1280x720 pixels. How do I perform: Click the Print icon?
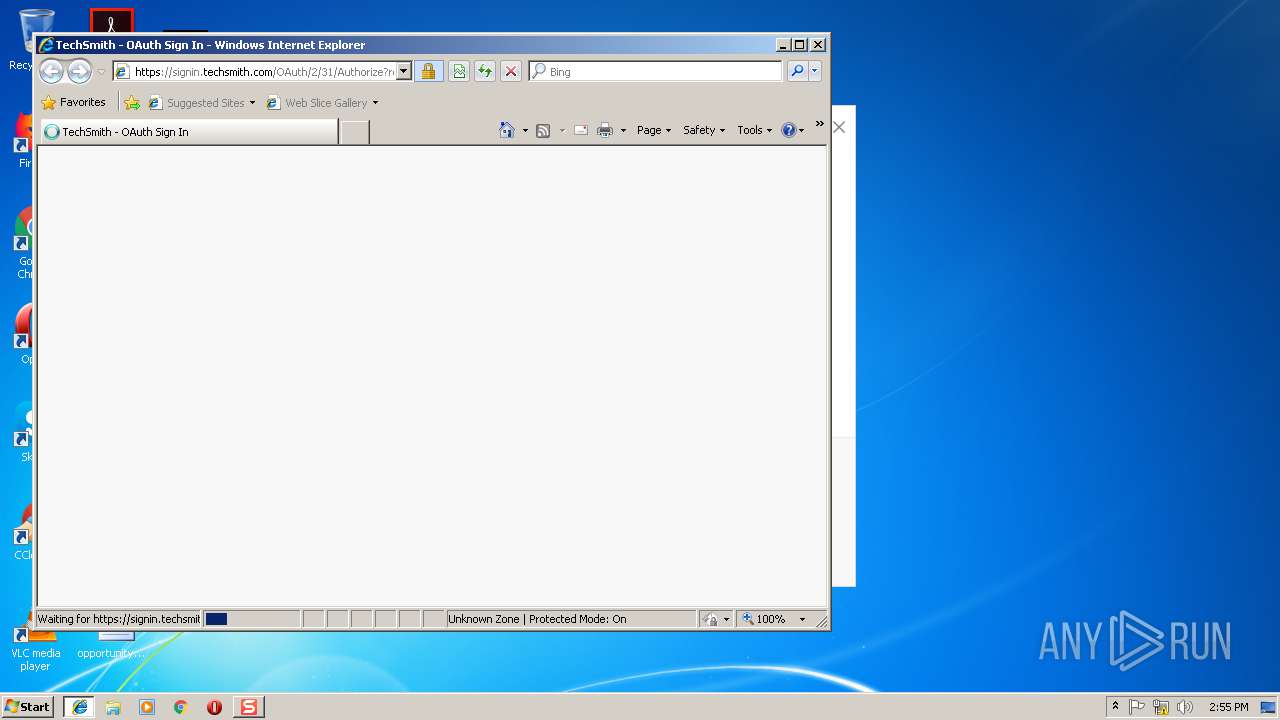(605, 130)
